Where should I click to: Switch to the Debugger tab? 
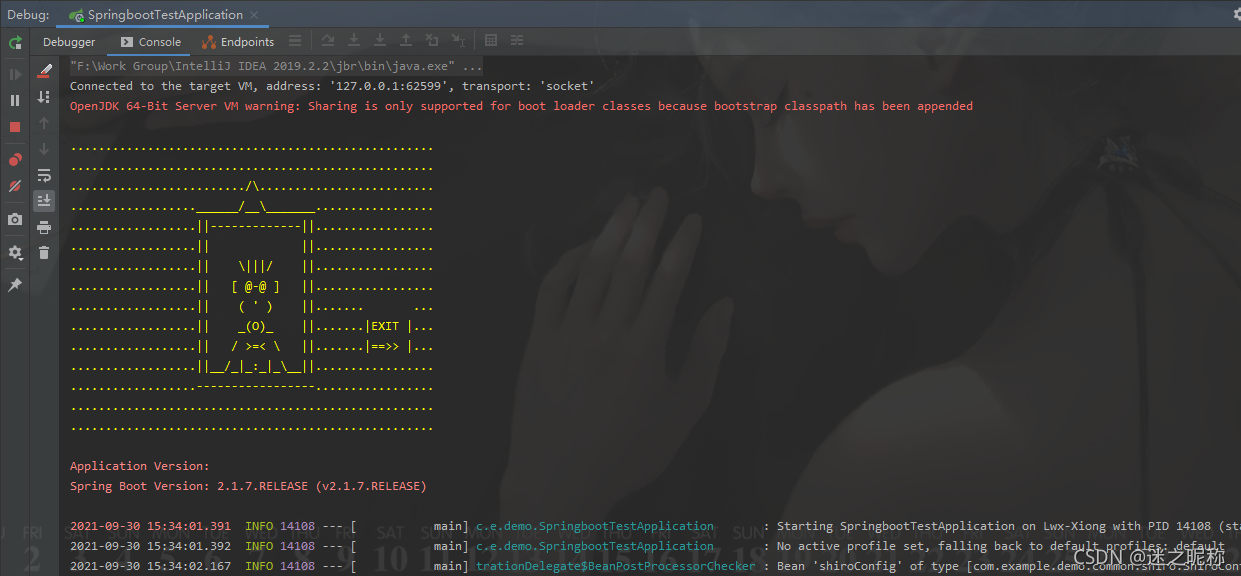click(x=69, y=42)
